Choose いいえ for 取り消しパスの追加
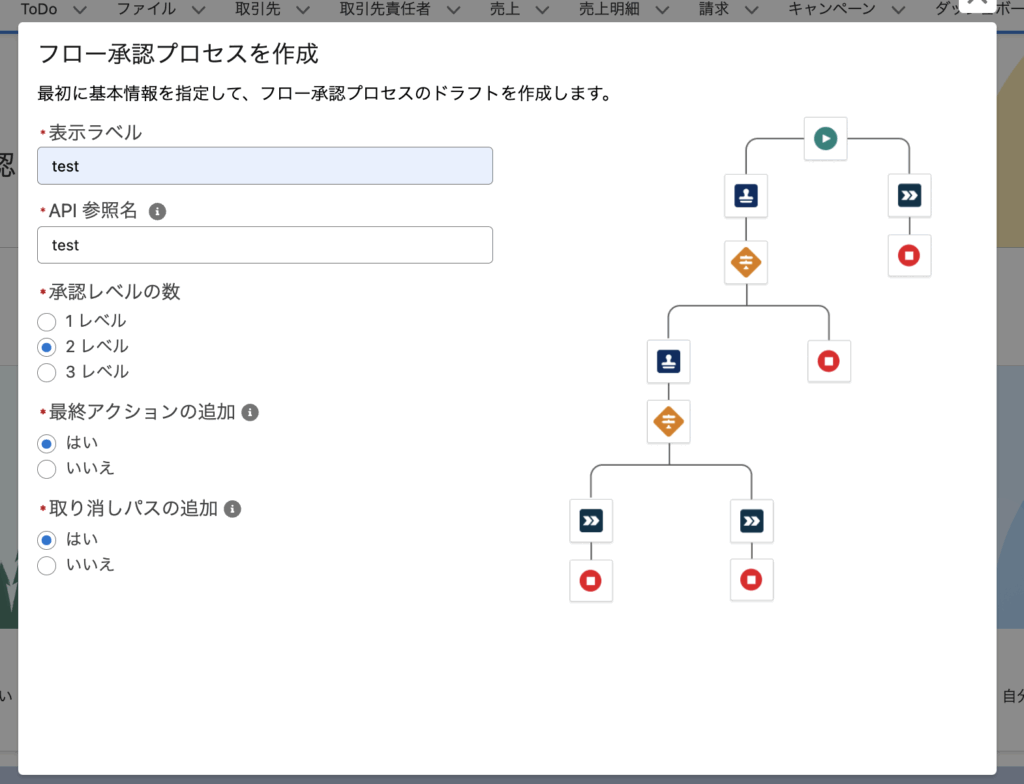The image size is (1024, 784). (46, 566)
